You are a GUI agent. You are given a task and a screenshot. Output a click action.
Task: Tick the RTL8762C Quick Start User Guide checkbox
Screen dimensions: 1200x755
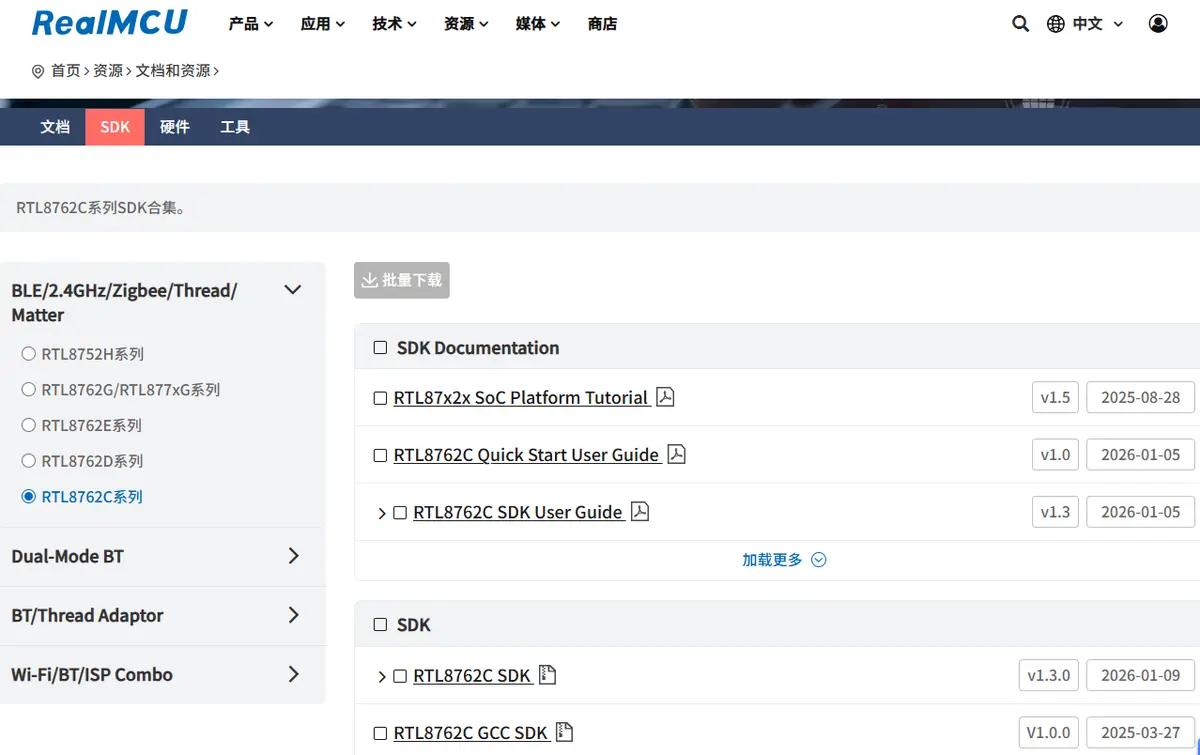click(380, 455)
